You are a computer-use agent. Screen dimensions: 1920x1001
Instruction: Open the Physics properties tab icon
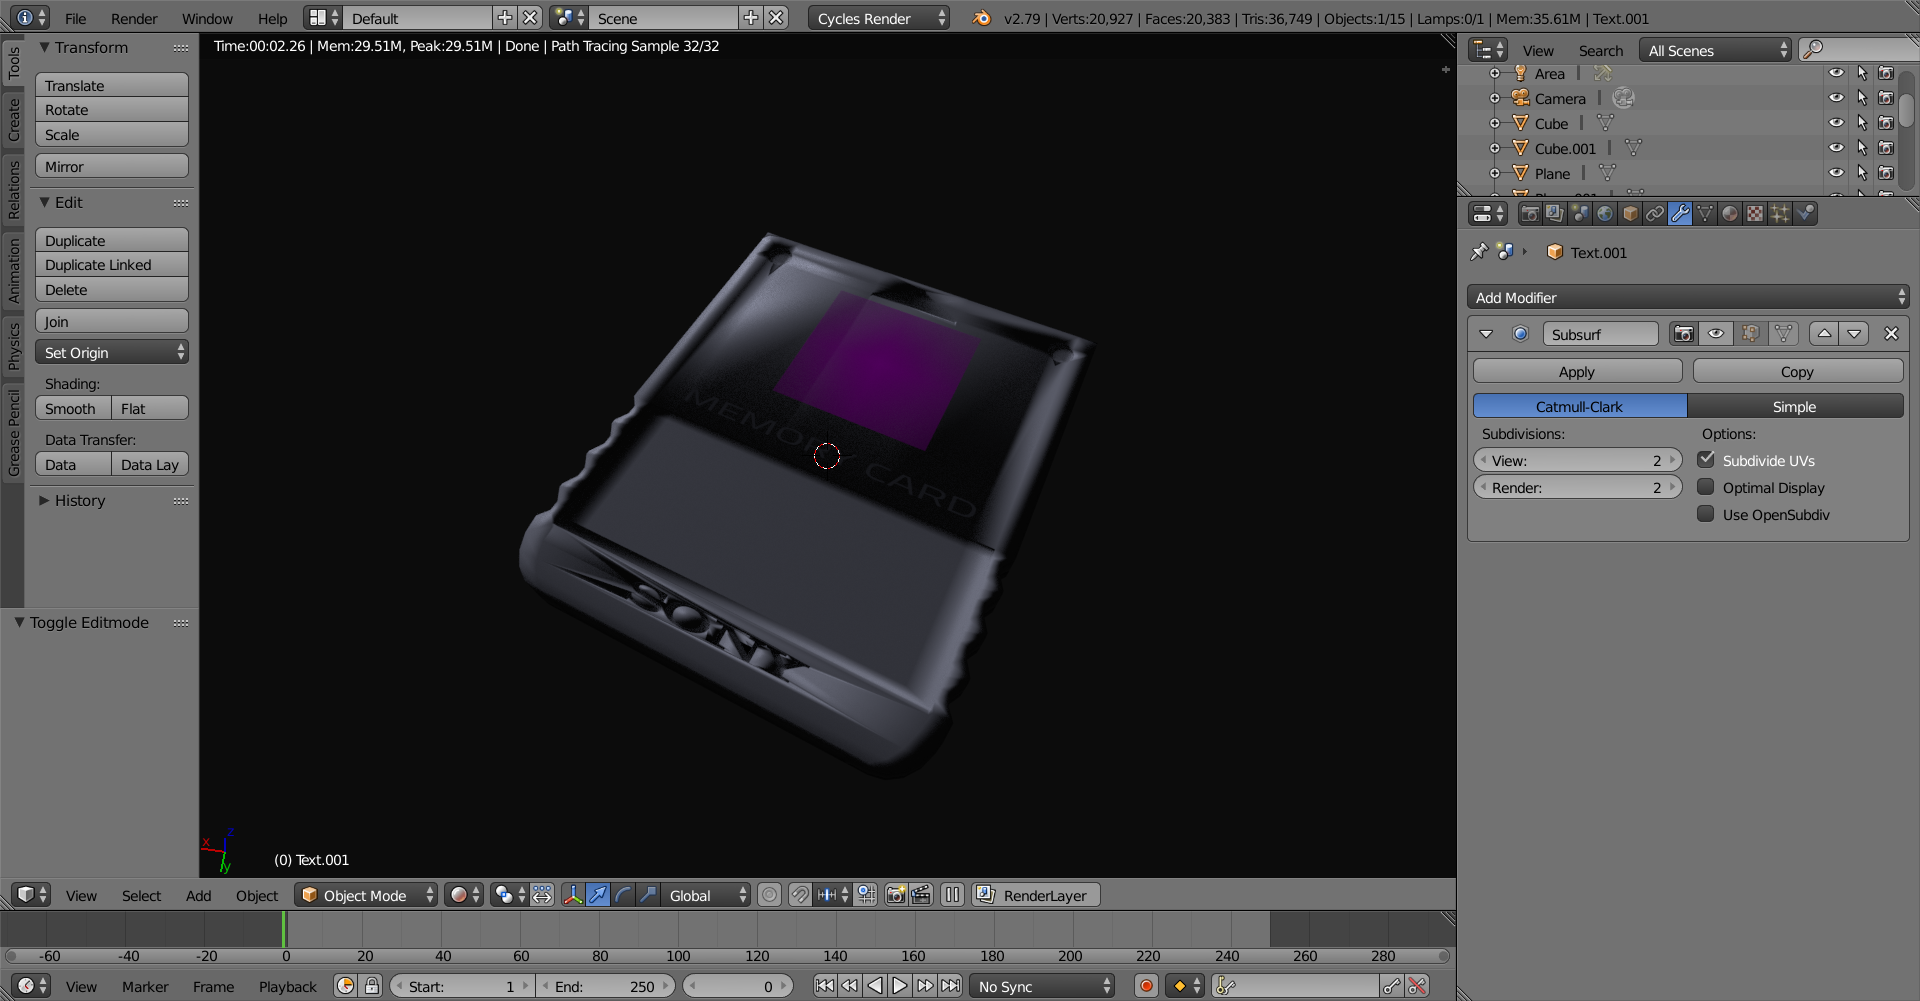1805,213
